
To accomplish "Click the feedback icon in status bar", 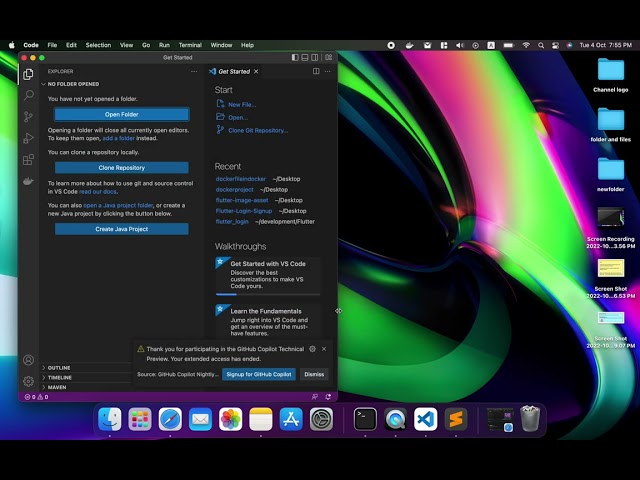I will [x=315, y=397].
